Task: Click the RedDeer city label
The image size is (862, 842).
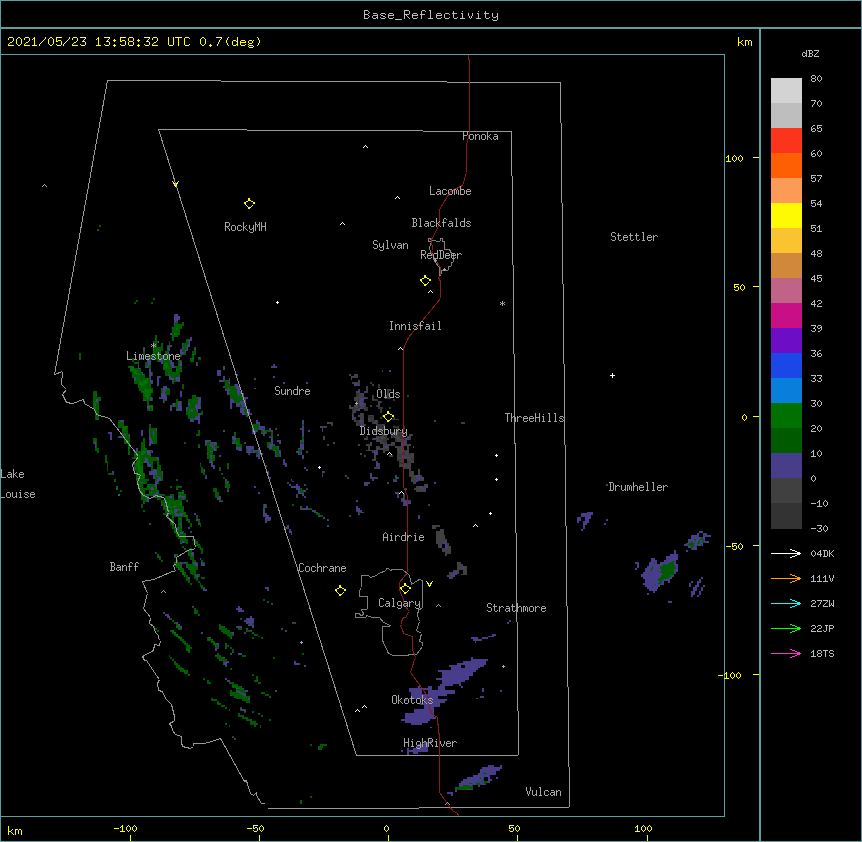Action: 441,255
